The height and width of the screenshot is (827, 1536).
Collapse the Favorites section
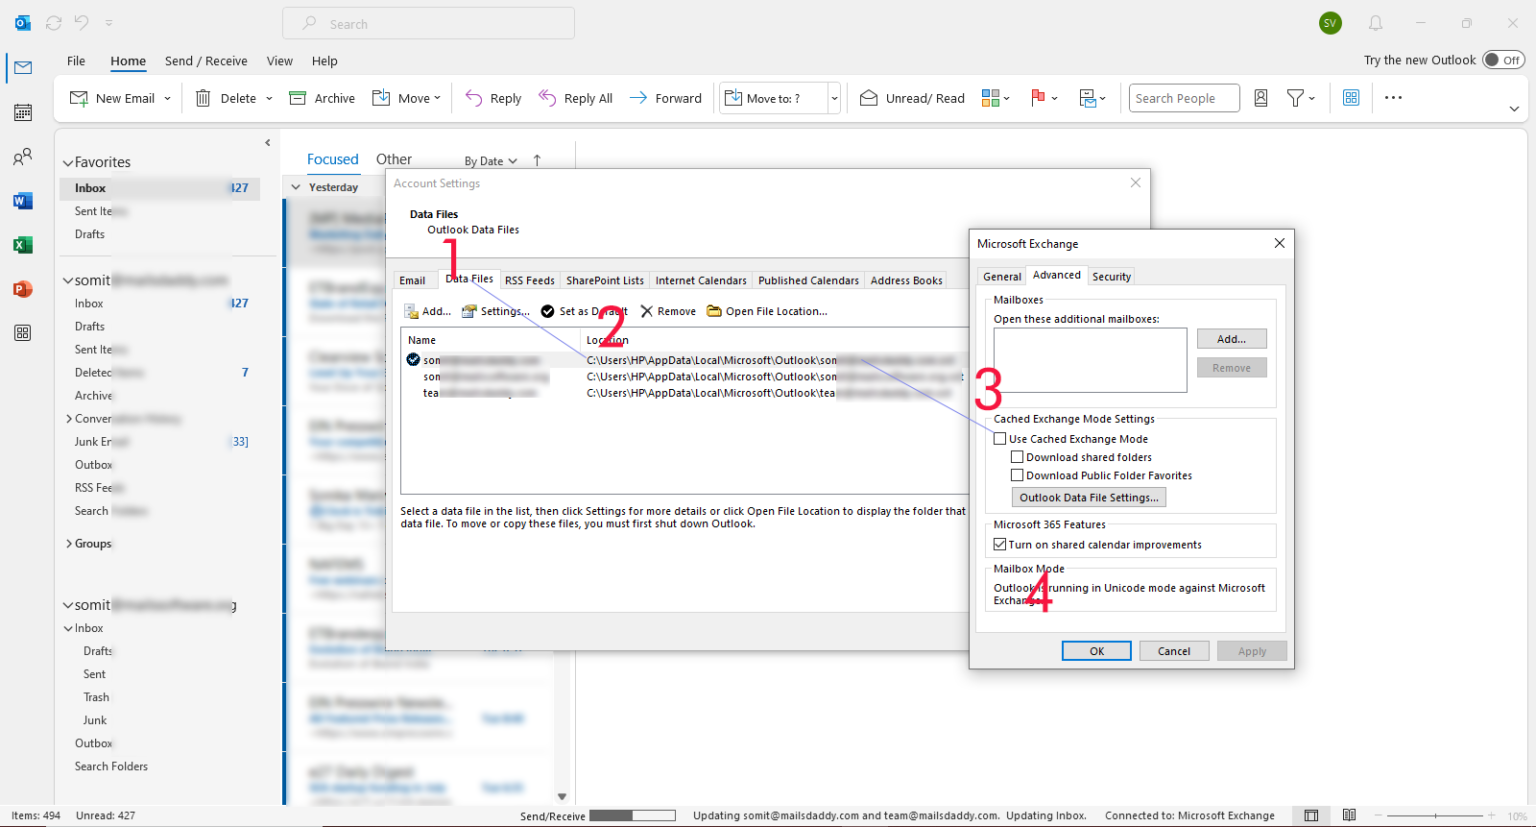[x=67, y=161]
